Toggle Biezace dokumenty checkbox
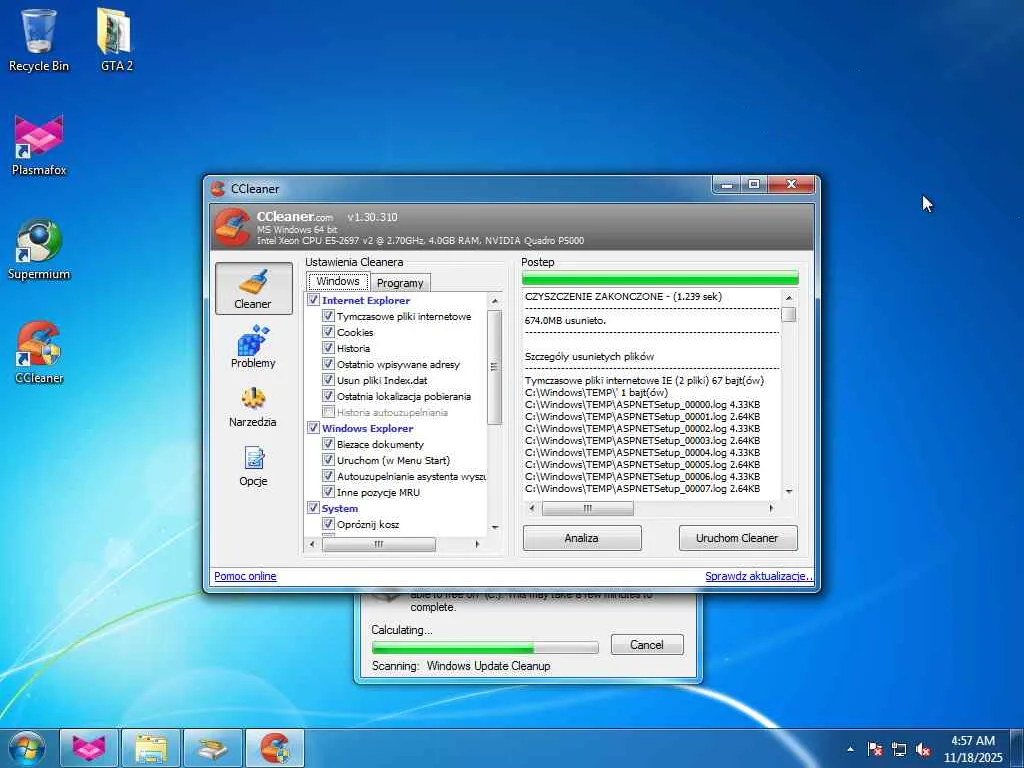Viewport: 1024px width, 768px height. click(328, 444)
